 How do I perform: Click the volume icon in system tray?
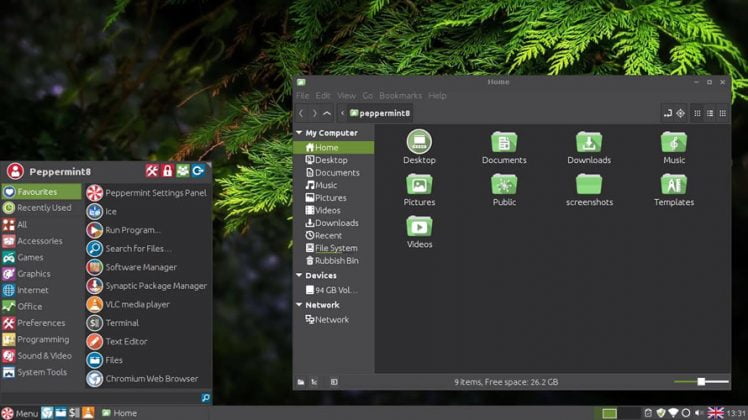(x=699, y=413)
